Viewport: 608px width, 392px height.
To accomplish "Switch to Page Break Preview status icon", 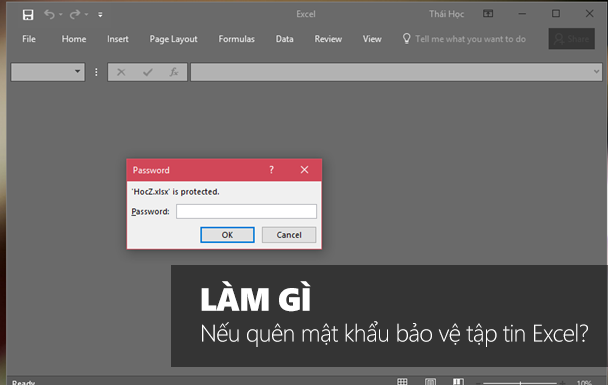I will 458,382.
